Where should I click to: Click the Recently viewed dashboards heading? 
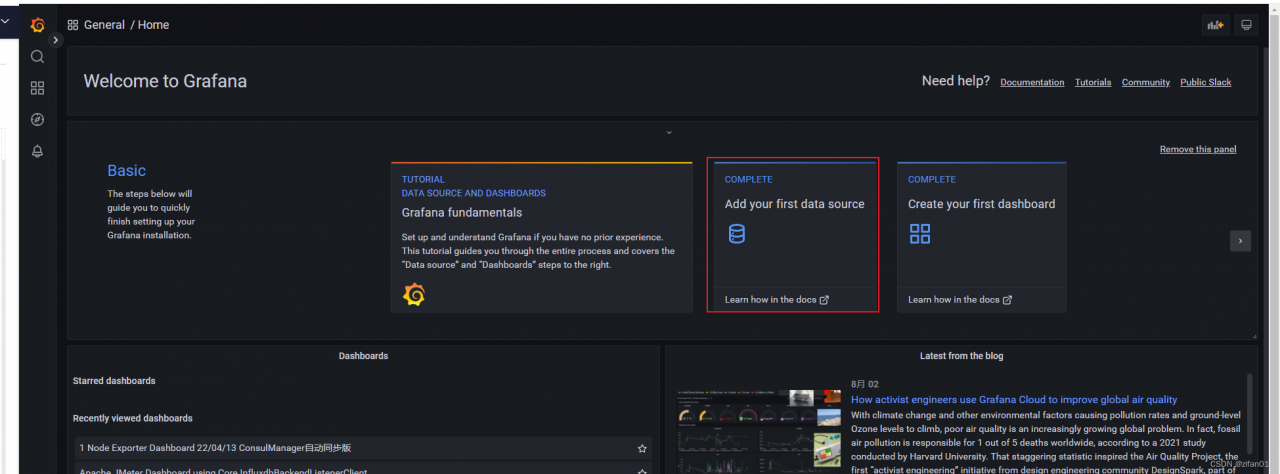[x=133, y=418]
